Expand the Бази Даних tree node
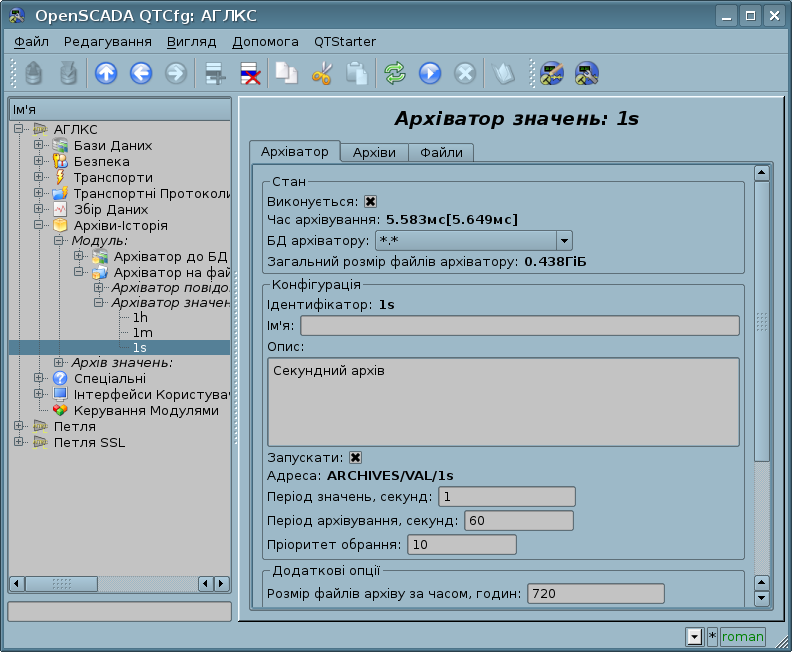The height and width of the screenshot is (652, 792). point(38,145)
